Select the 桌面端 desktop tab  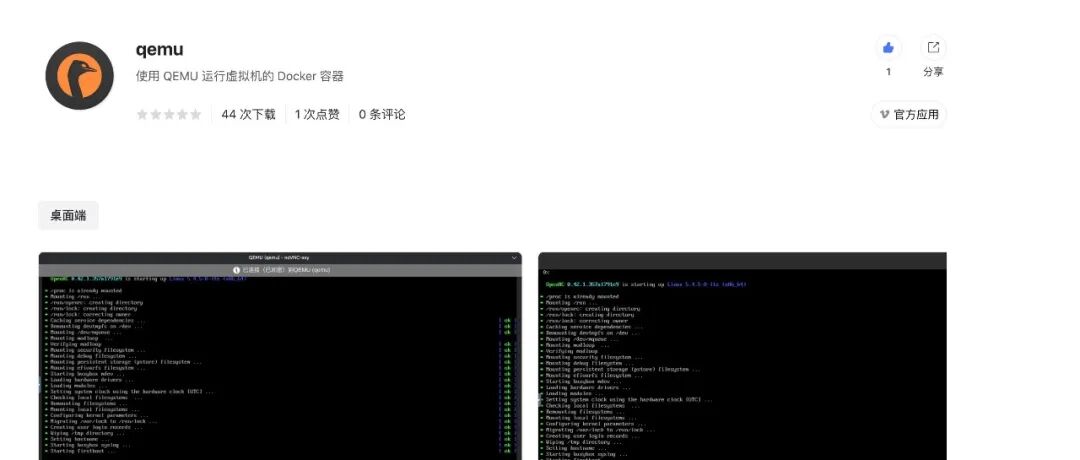68,216
